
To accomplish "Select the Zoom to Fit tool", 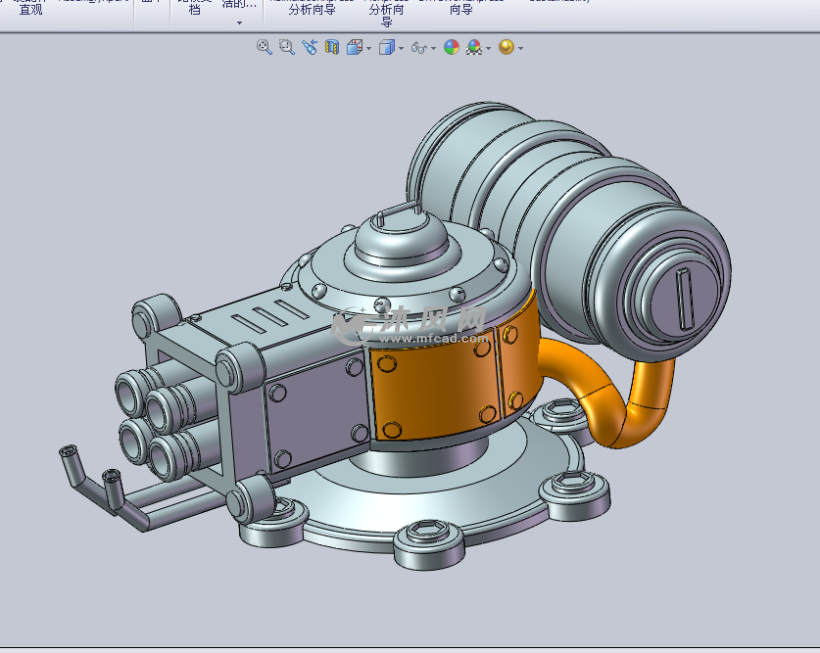I will (x=262, y=47).
